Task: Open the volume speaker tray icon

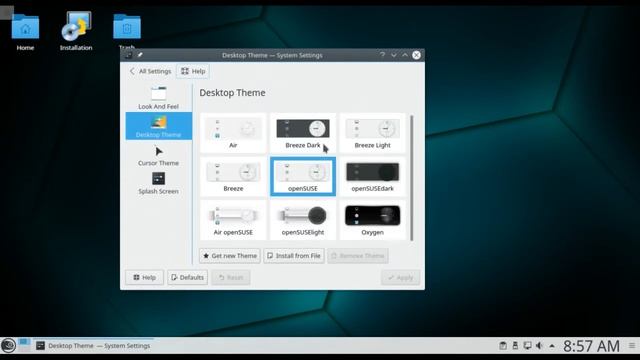Action: point(539,346)
